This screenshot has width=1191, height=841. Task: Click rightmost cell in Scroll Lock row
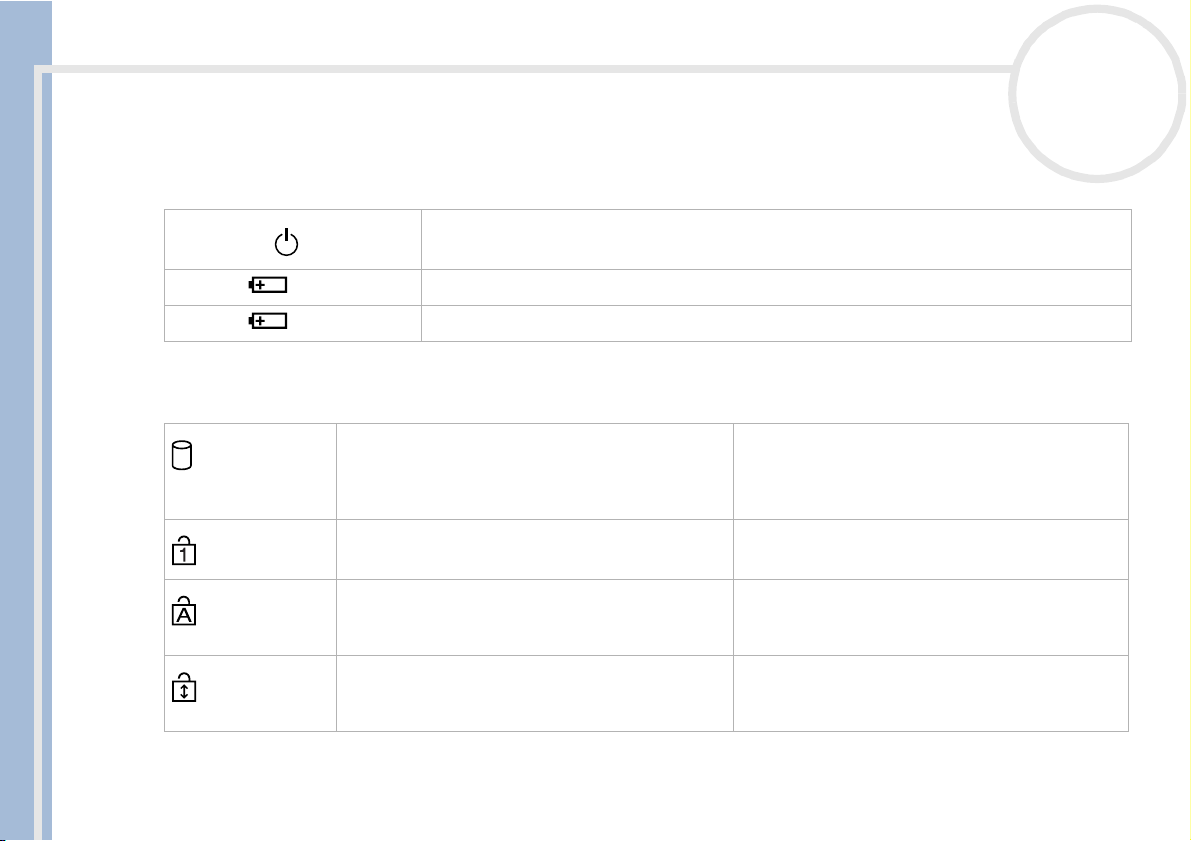(931, 694)
